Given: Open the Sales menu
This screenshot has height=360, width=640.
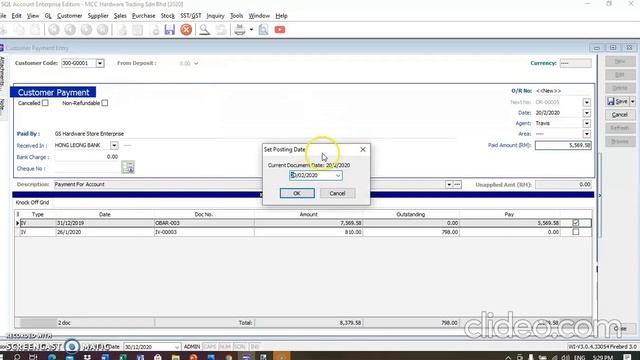Looking at the screenshot, I should point(120,16).
